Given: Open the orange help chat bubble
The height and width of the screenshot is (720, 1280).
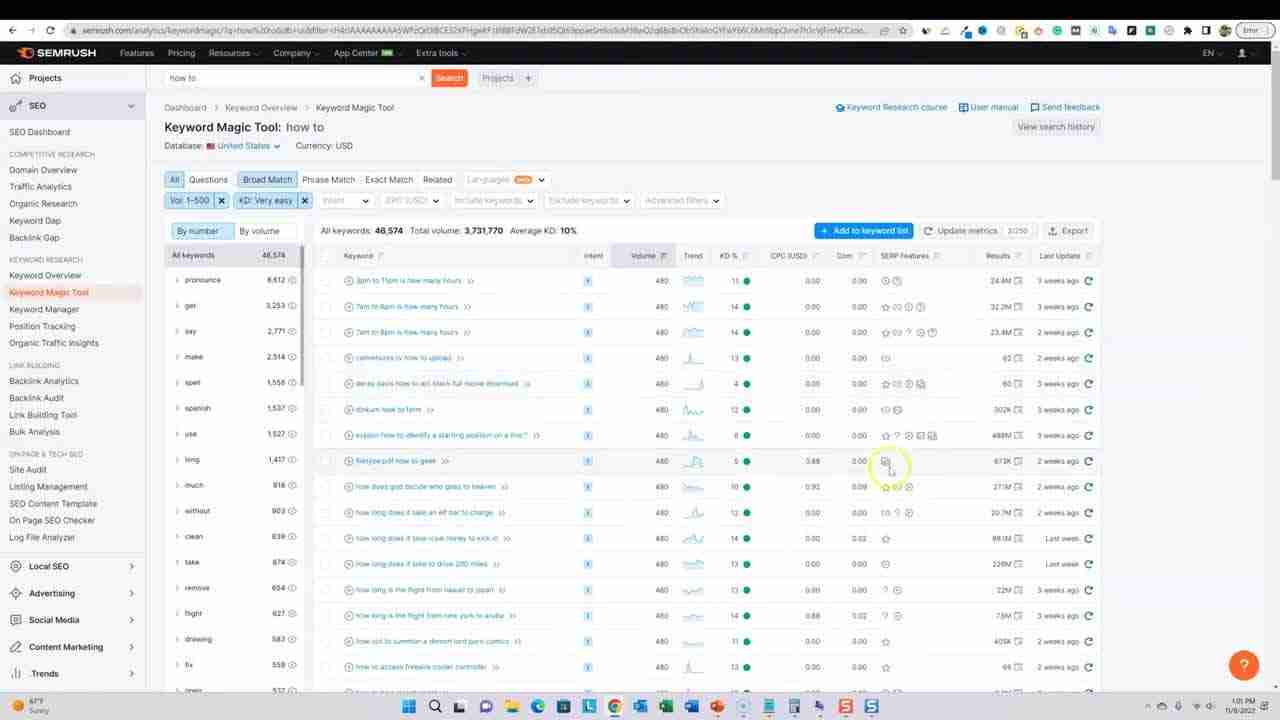Looking at the screenshot, I should [1243, 665].
